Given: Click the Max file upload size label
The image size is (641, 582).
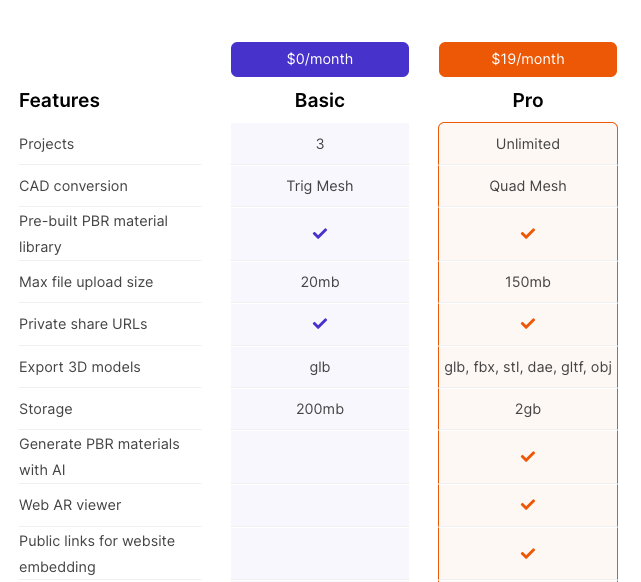Looking at the screenshot, I should pyautogui.click(x=87, y=282).
